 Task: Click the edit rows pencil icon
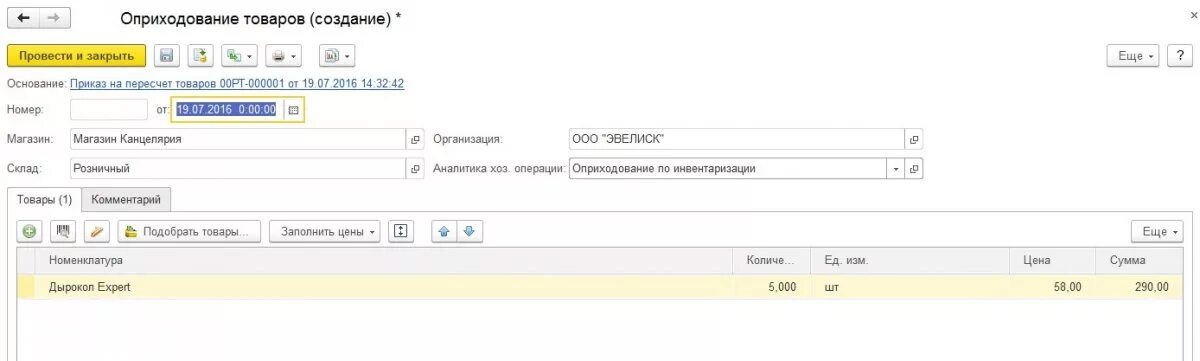click(x=97, y=231)
